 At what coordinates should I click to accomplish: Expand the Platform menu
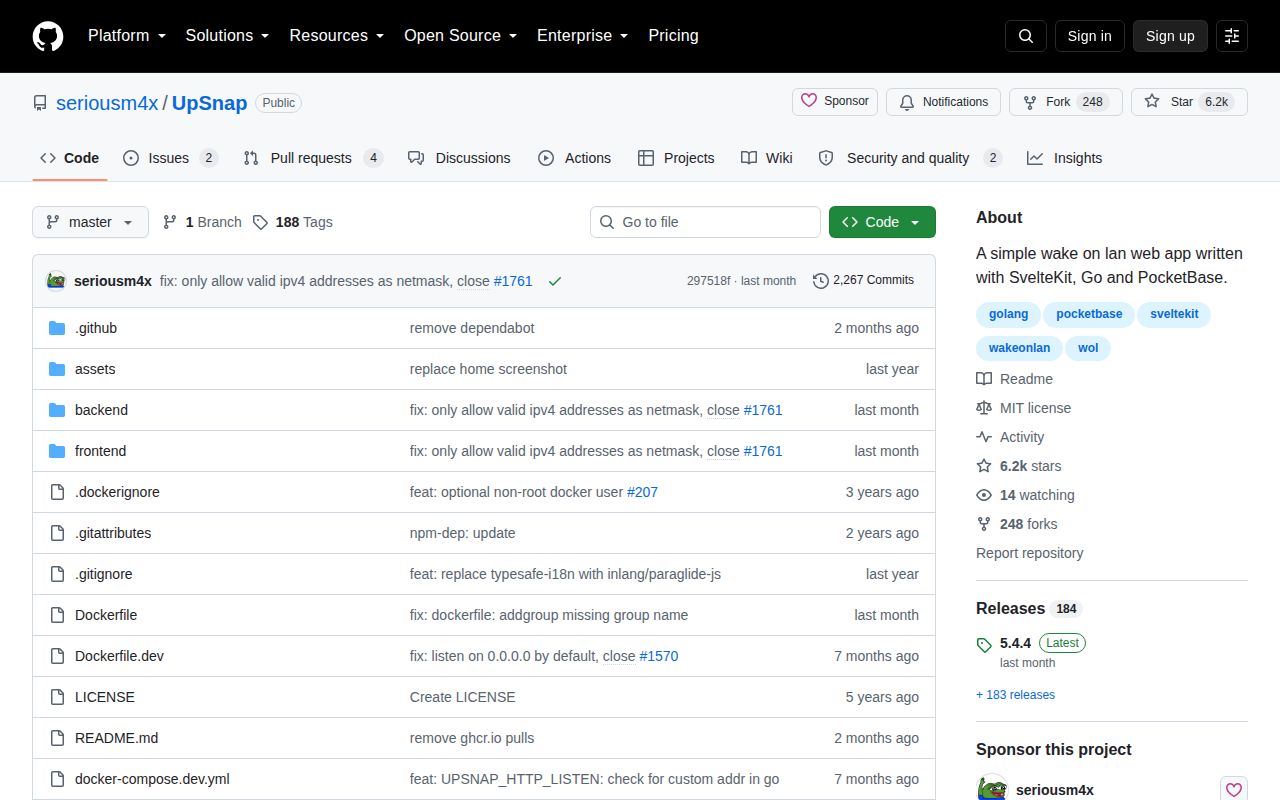pos(126,36)
